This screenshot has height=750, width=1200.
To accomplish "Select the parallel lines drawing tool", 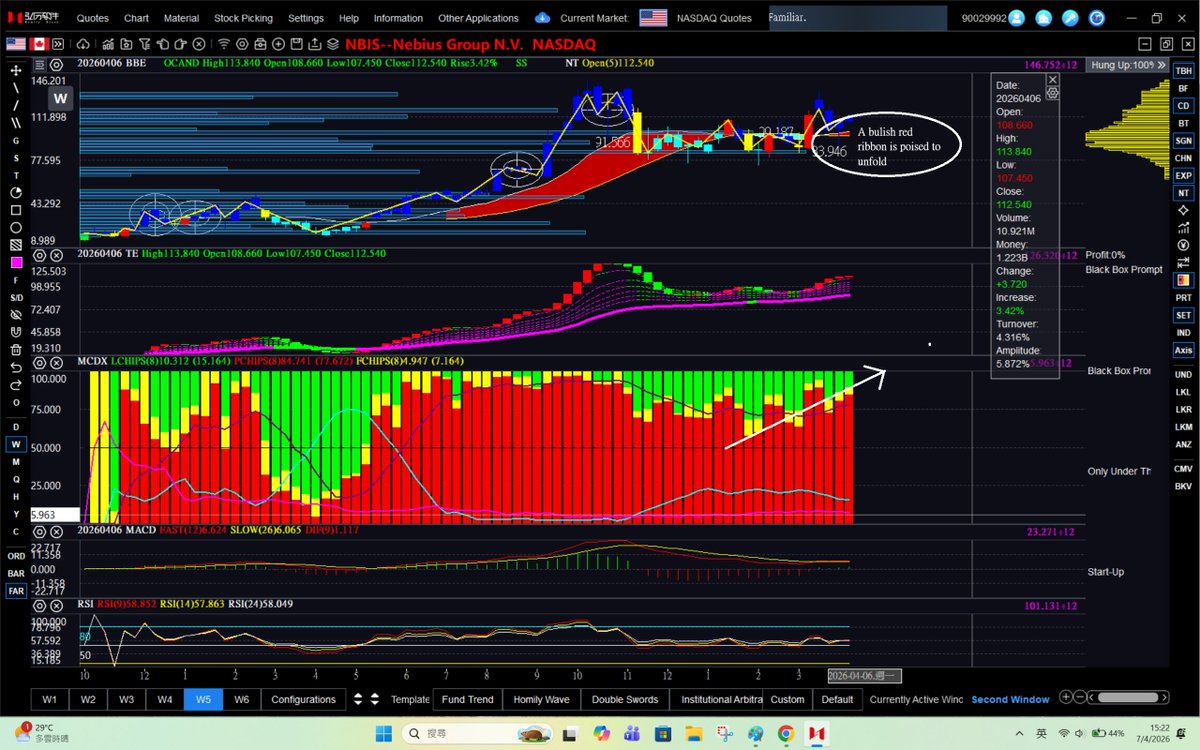I will 16,122.
